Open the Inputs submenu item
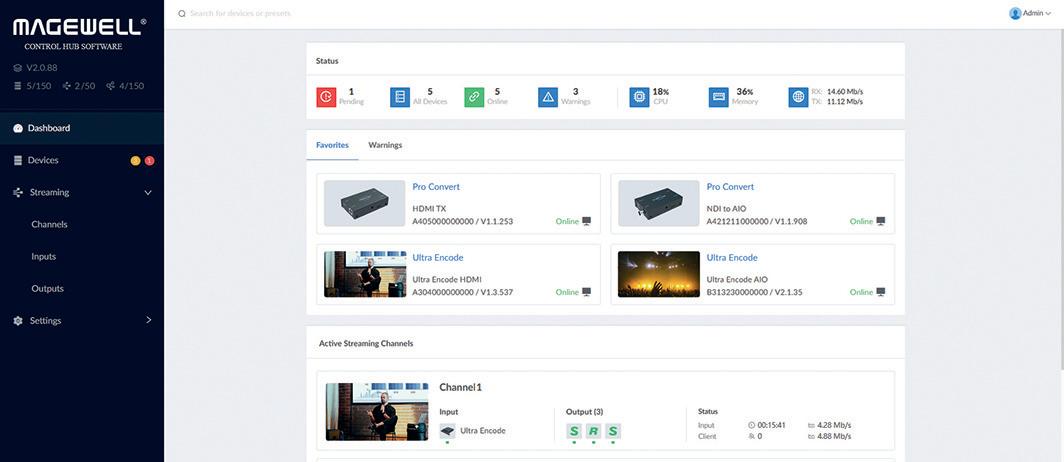The height and width of the screenshot is (462, 1064). 43,256
